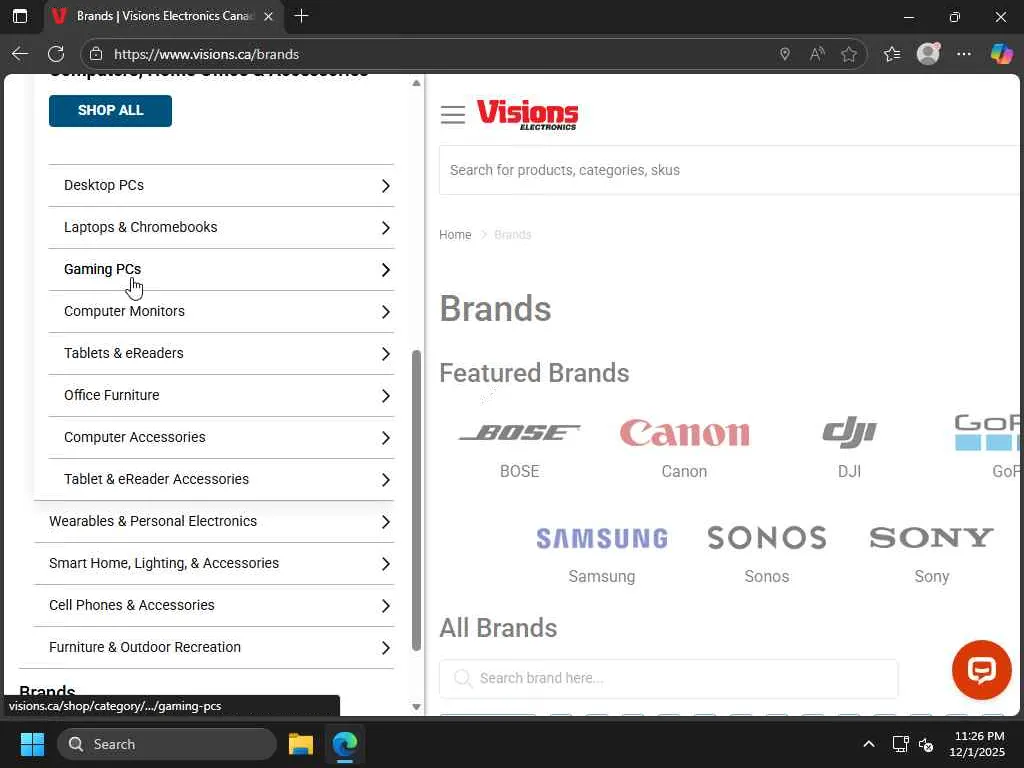Image resolution: width=1024 pixels, height=768 pixels.
Task: Open Furniture & Outdoor Recreation menu item
Action: point(145,647)
